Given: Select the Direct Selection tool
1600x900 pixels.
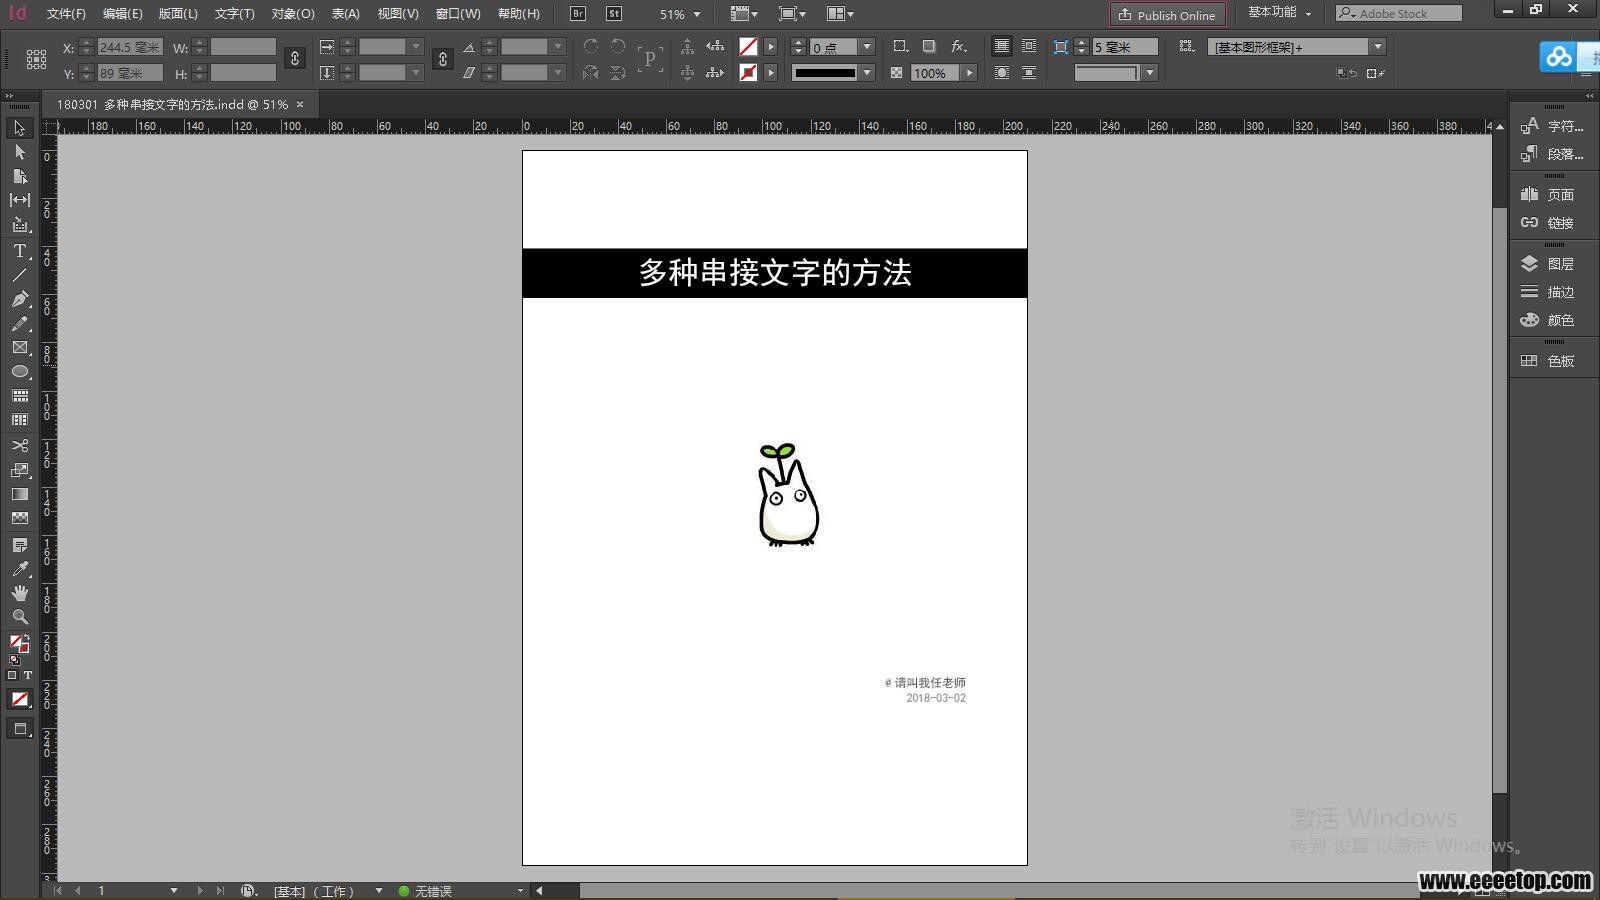Looking at the screenshot, I should click(x=19, y=152).
